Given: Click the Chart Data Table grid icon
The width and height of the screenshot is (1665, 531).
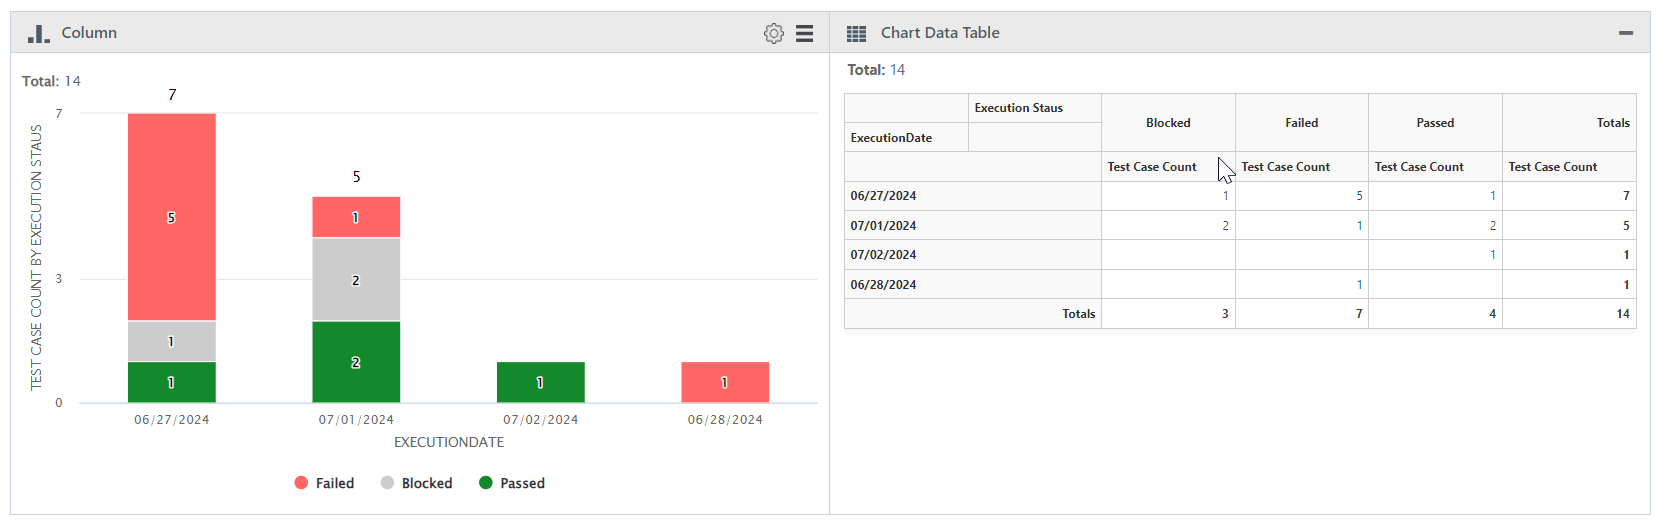Looking at the screenshot, I should (856, 33).
